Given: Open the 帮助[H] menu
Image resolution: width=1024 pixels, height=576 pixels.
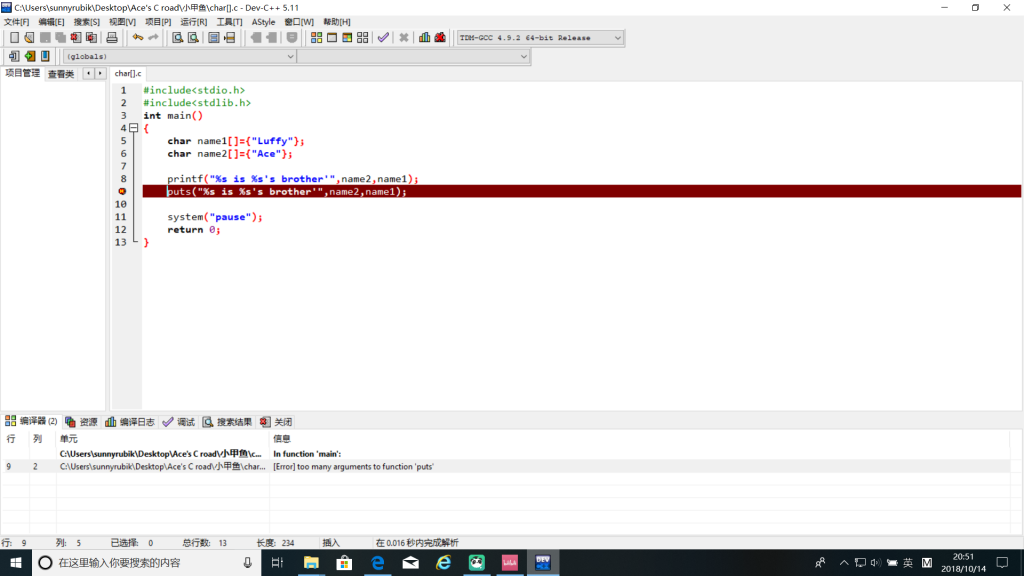Looking at the screenshot, I should click(336, 22).
